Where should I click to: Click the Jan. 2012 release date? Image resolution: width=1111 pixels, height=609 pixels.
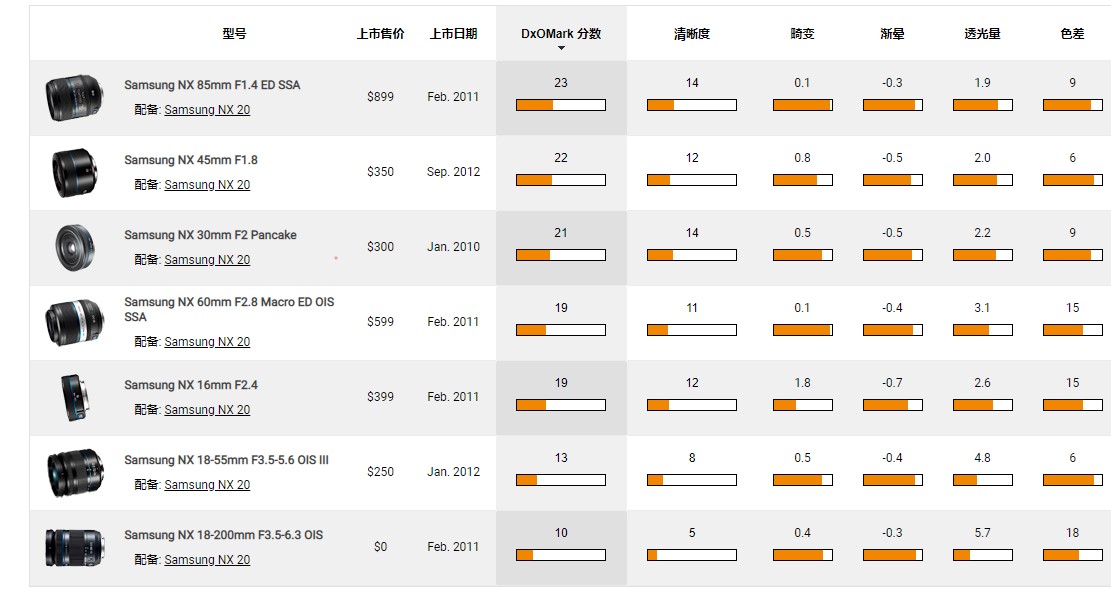[x=453, y=472]
